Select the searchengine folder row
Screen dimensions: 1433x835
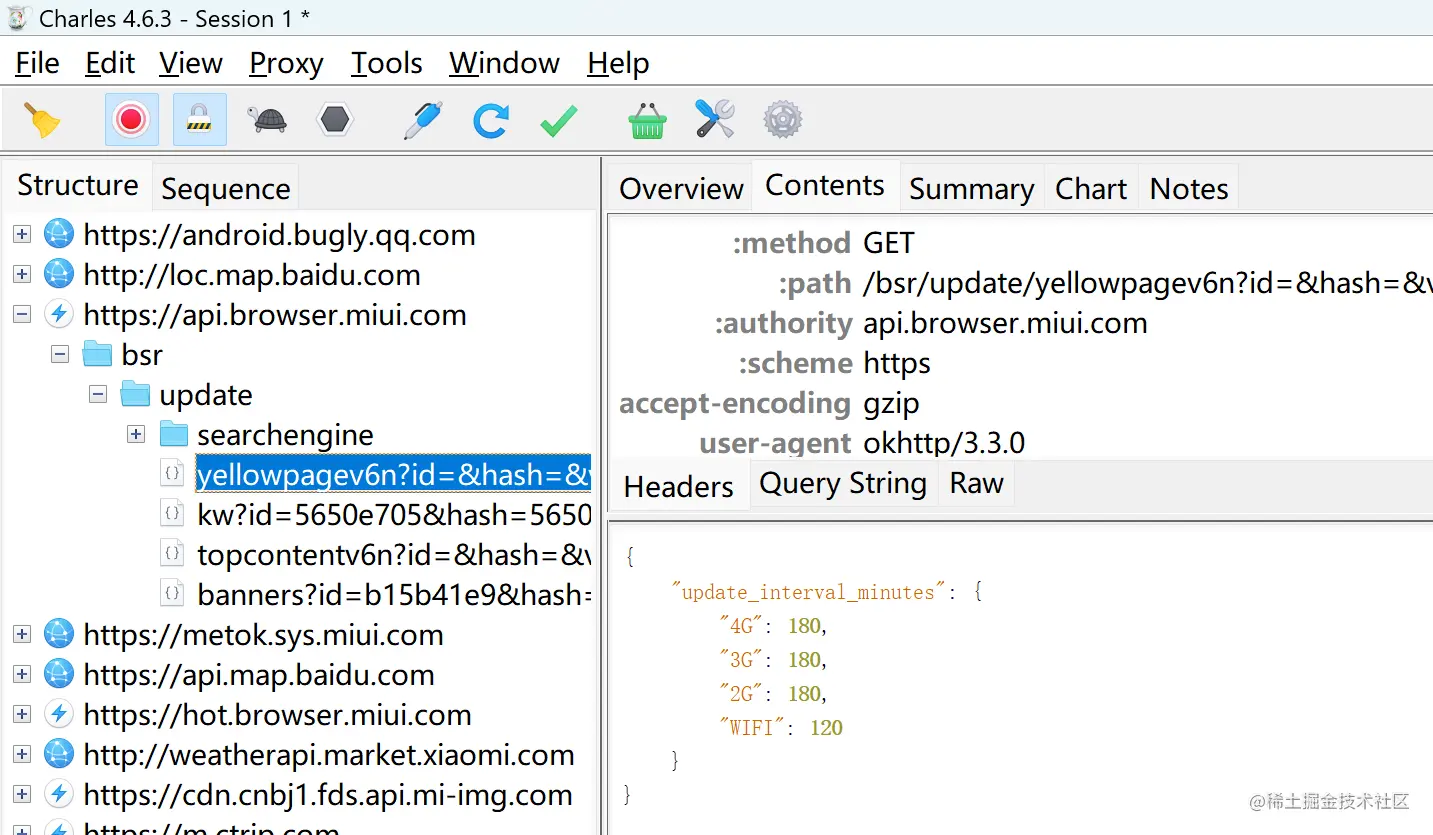point(285,435)
